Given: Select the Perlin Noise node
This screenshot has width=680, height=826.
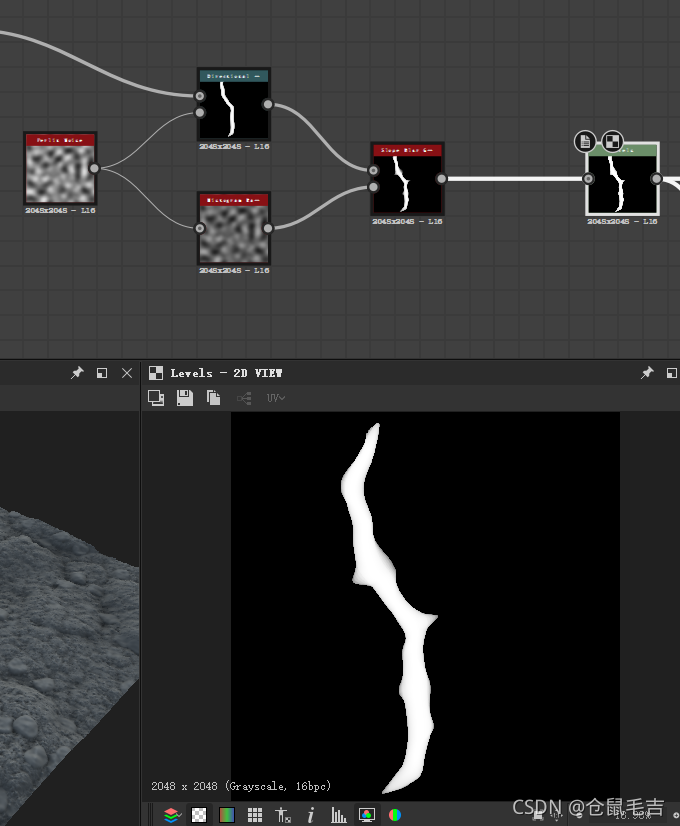Looking at the screenshot, I should [x=60, y=168].
